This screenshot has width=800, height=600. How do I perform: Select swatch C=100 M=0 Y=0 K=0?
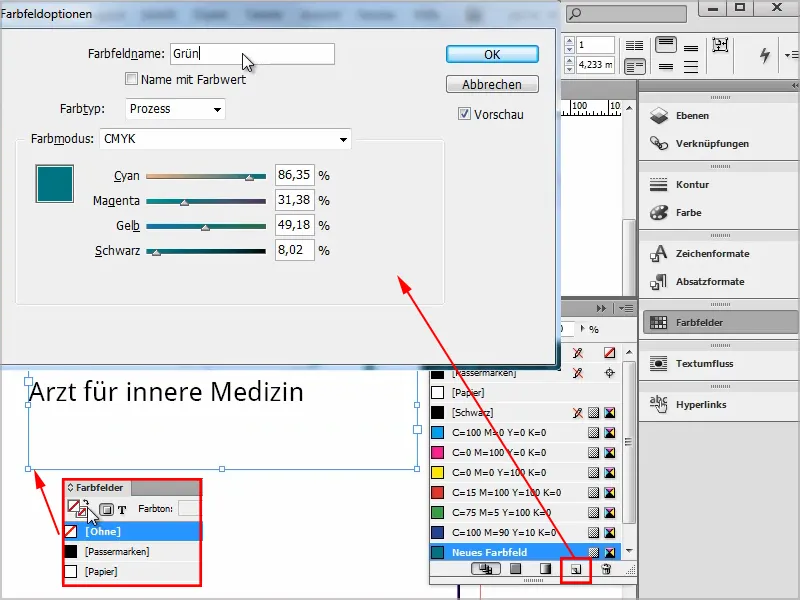point(526,433)
